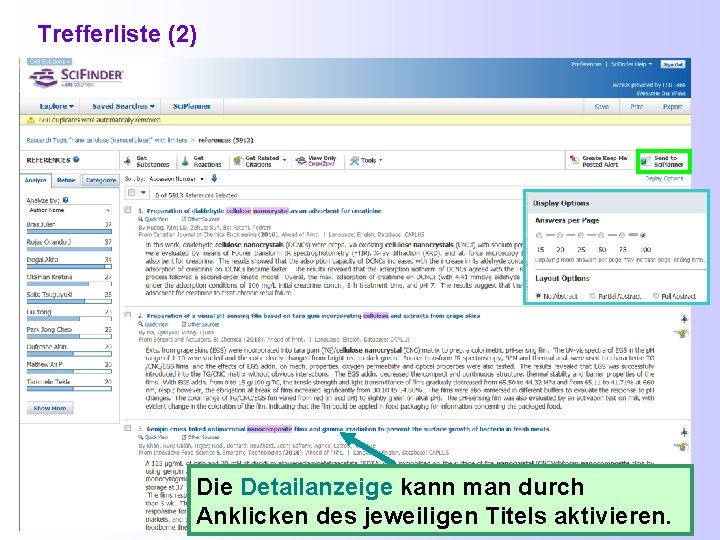Click the warning icon in yellow notice bar
This screenshot has height=540, width=720.
pyautogui.click(x=31, y=120)
